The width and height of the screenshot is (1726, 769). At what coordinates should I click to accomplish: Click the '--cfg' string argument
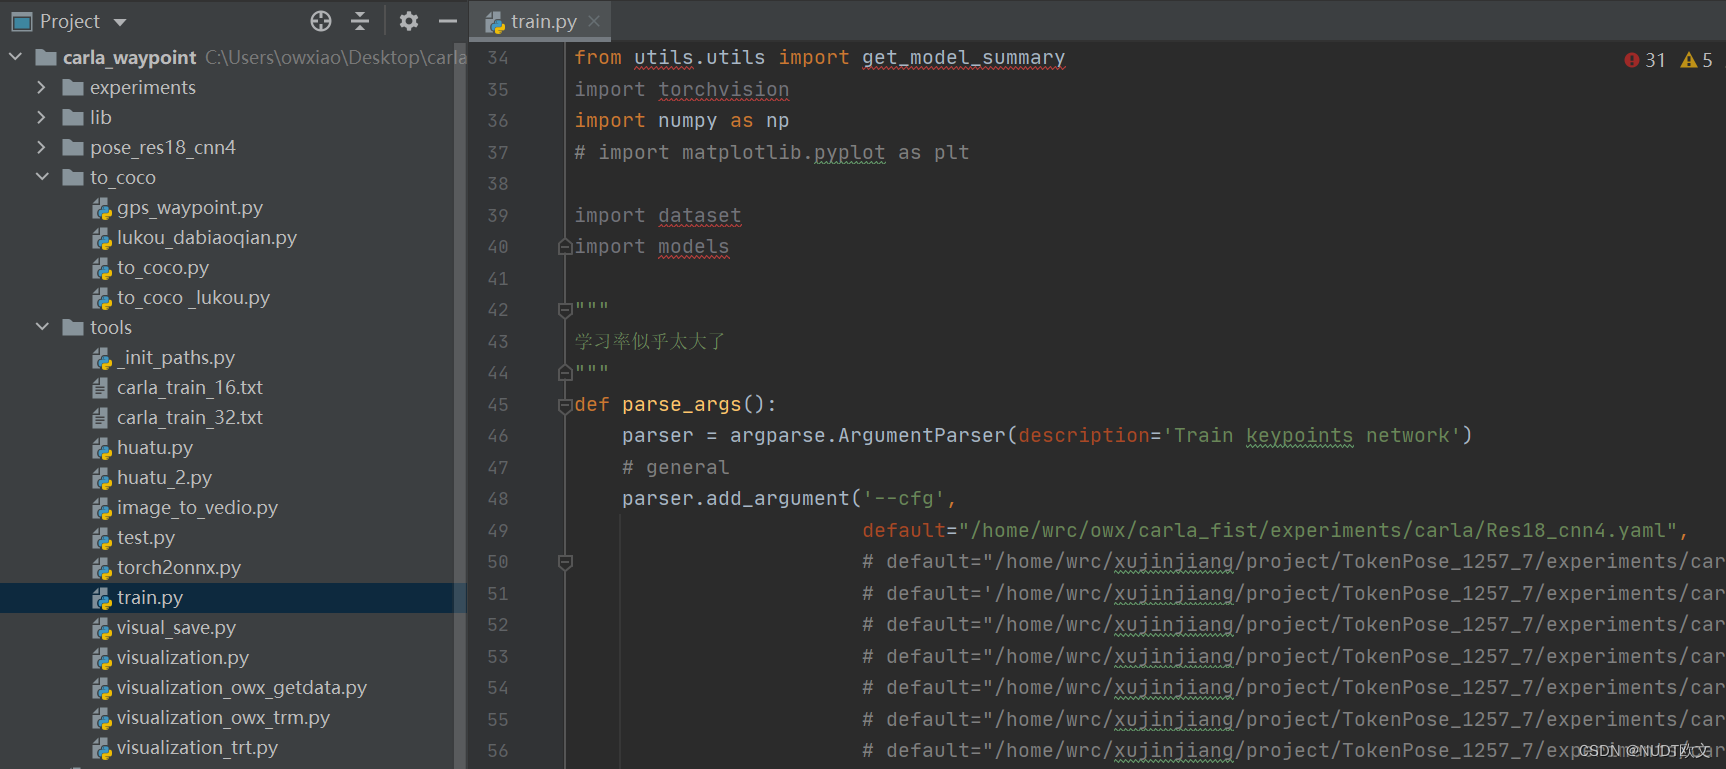tap(904, 499)
